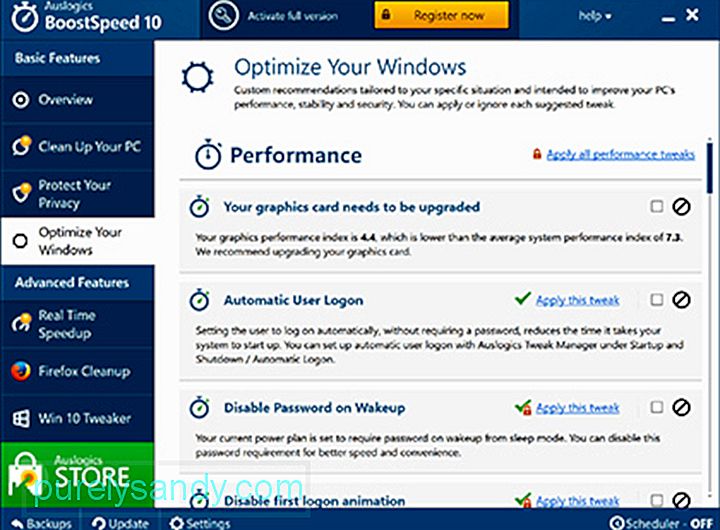Tick the Automatic User Logon checkbox
This screenshot has width=720, height=530.
point(657,300)
